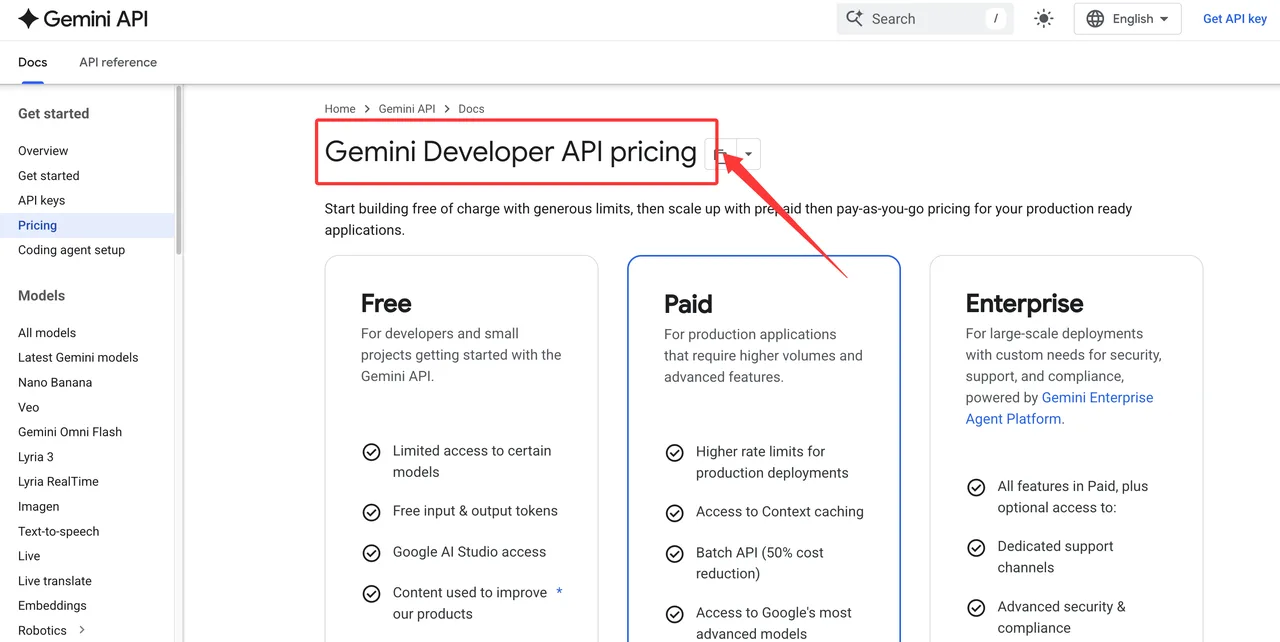The width and height of the screenshot is (1280, 642).
Task: Click the Models sidebar section heading
Action: coord(41,296)
